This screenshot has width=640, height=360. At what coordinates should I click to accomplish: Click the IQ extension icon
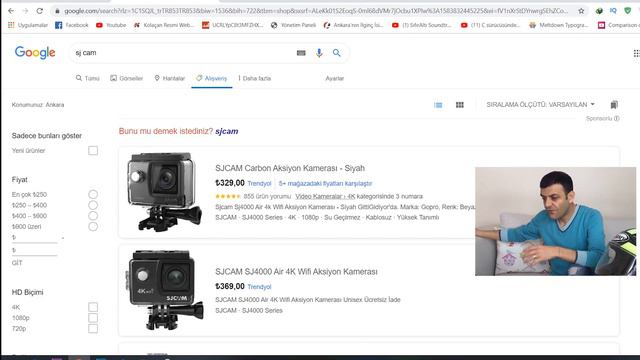pyautogui.click(x=613, y=11)
